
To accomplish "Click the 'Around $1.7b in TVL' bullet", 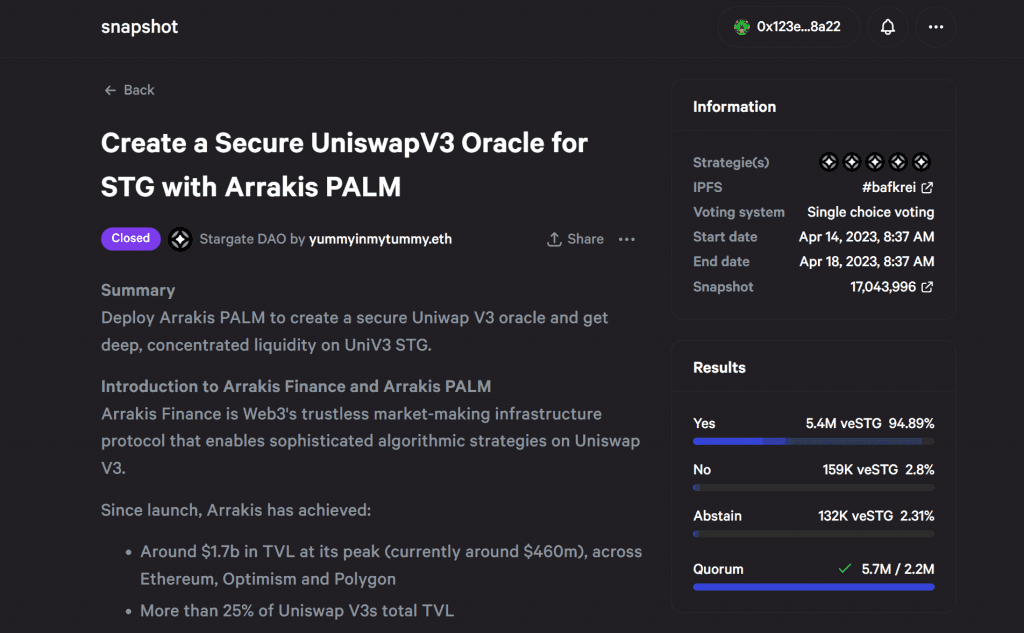I will click(391, 565).
